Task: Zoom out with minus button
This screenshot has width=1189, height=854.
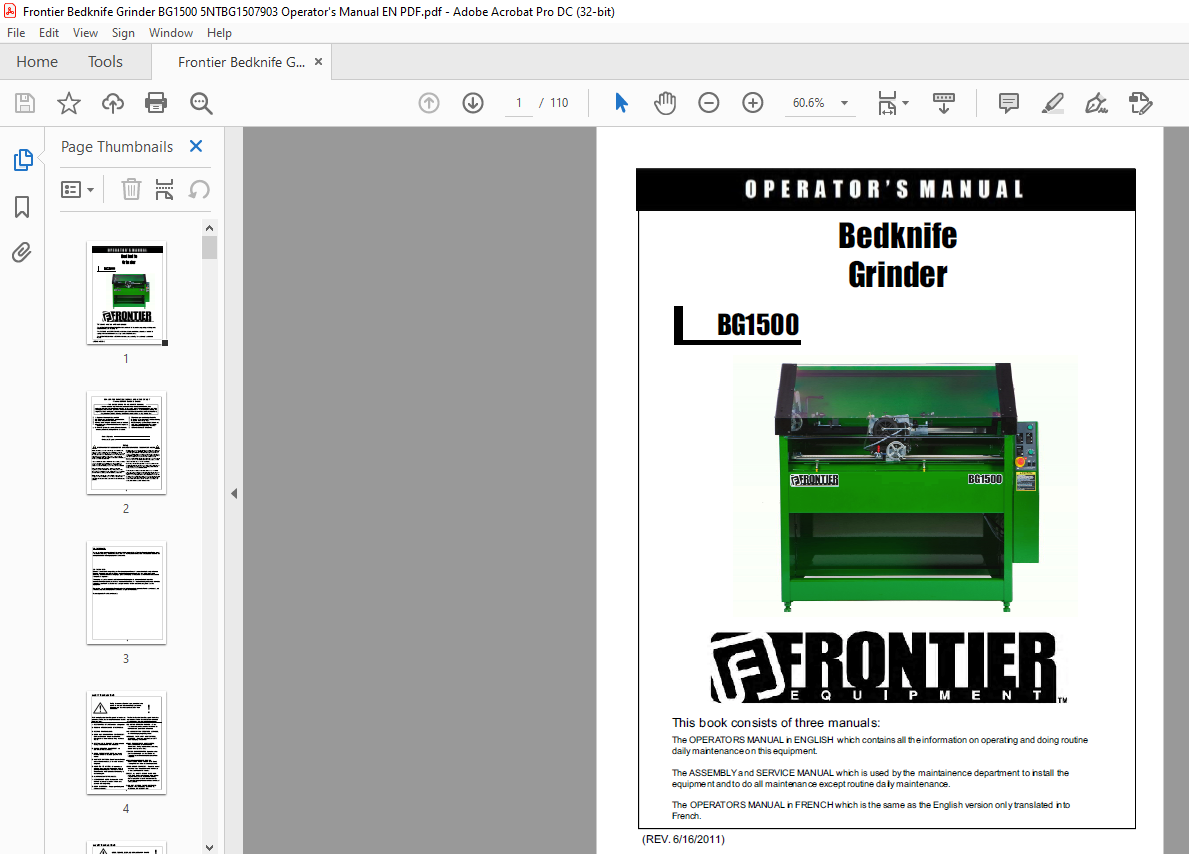Action: (708, 102)
